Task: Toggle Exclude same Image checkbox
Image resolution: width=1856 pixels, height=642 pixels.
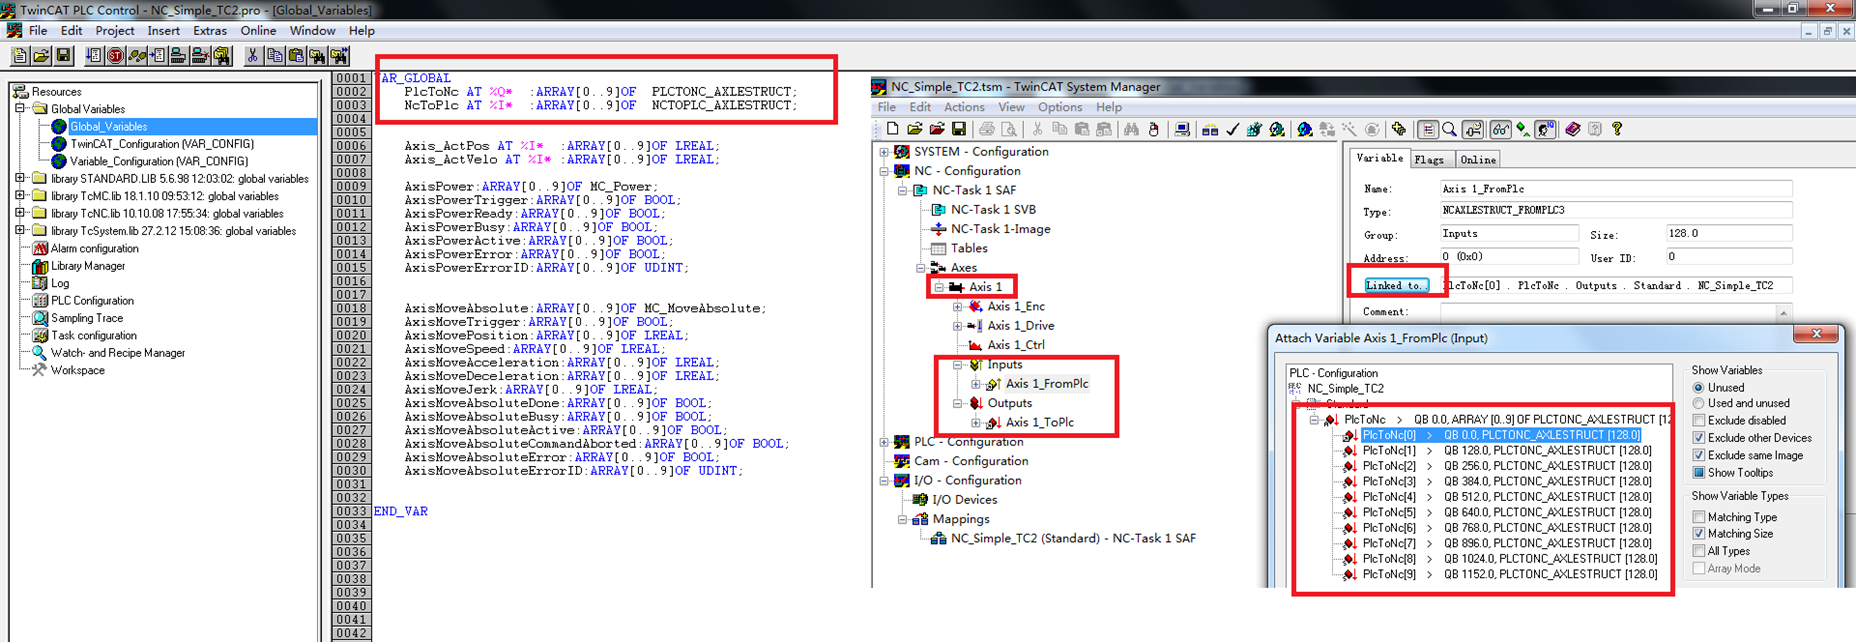Action: coord(1698,455)
